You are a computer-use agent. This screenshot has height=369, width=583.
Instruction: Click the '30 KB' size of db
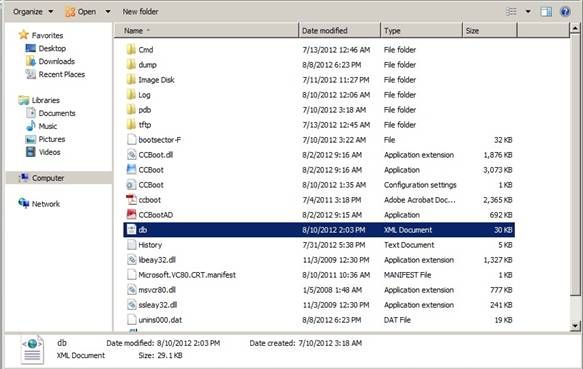pos(503,230)
